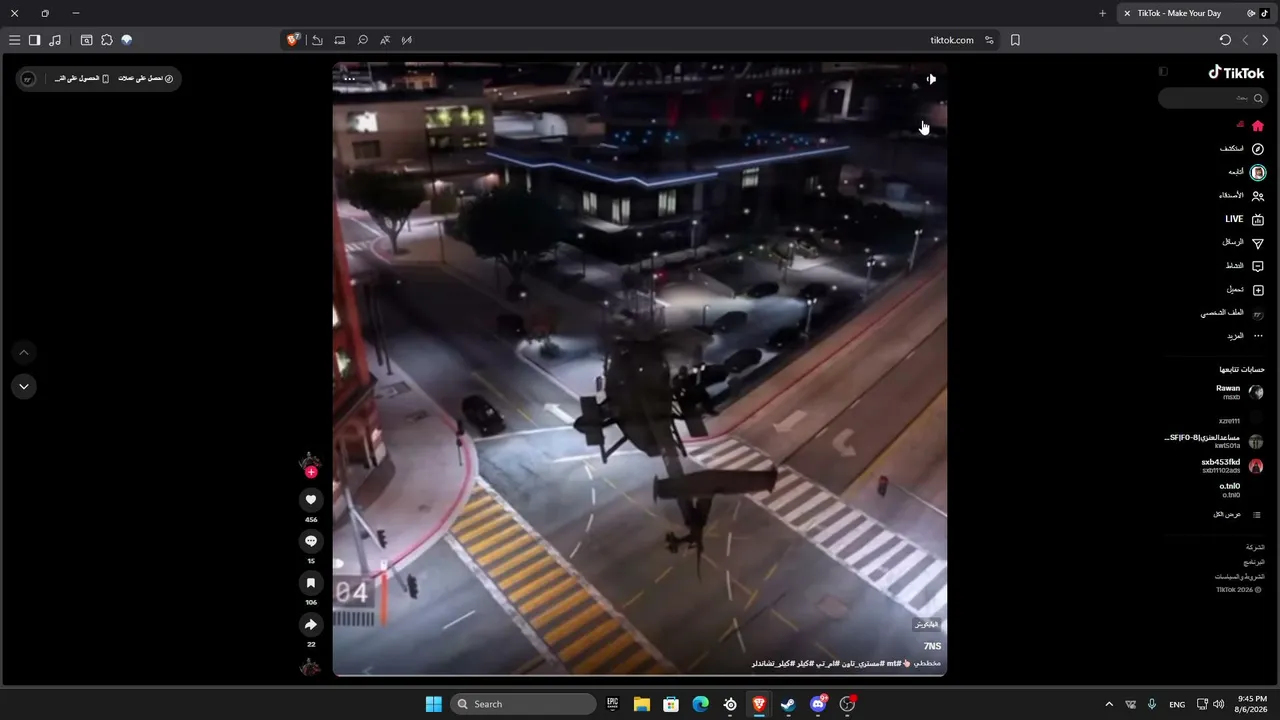Open the browser extensions puzzle icon
Viewport: 1280px width, 720px height.
(x=107, y=40)
